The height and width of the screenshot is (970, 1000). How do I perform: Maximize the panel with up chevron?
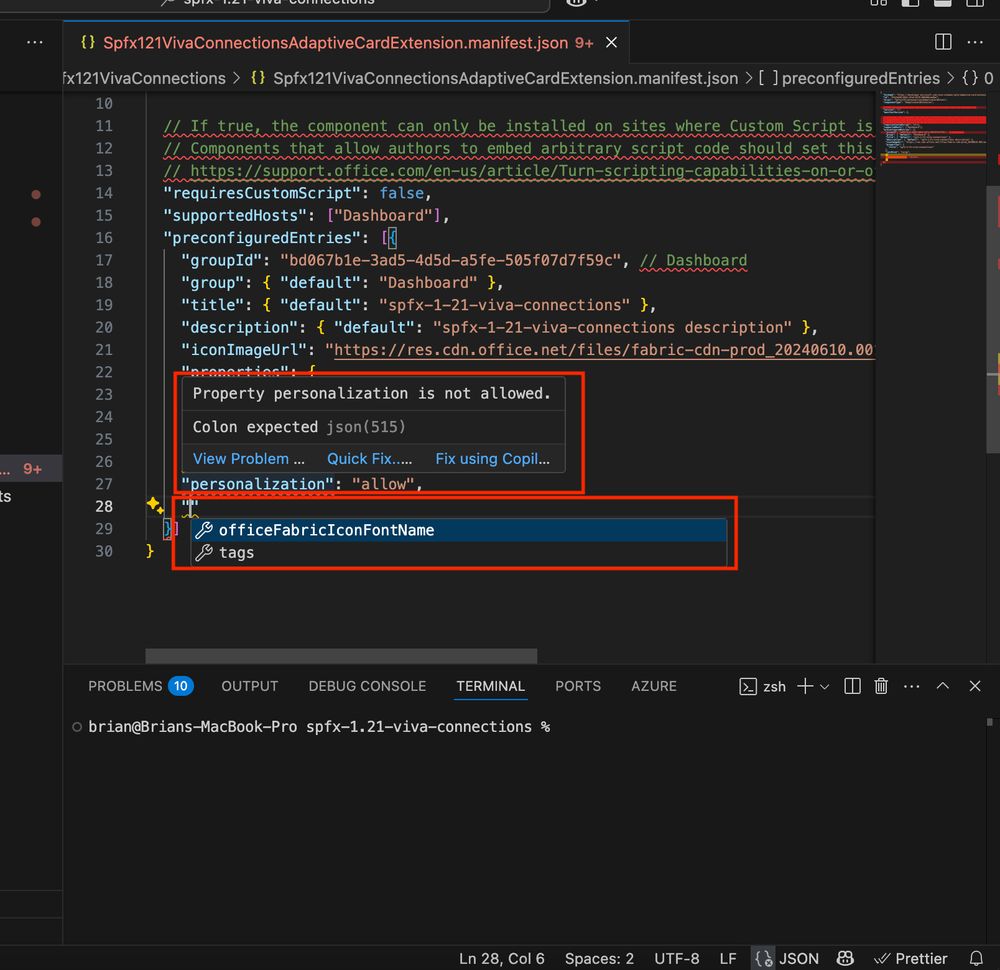point(943,686)
